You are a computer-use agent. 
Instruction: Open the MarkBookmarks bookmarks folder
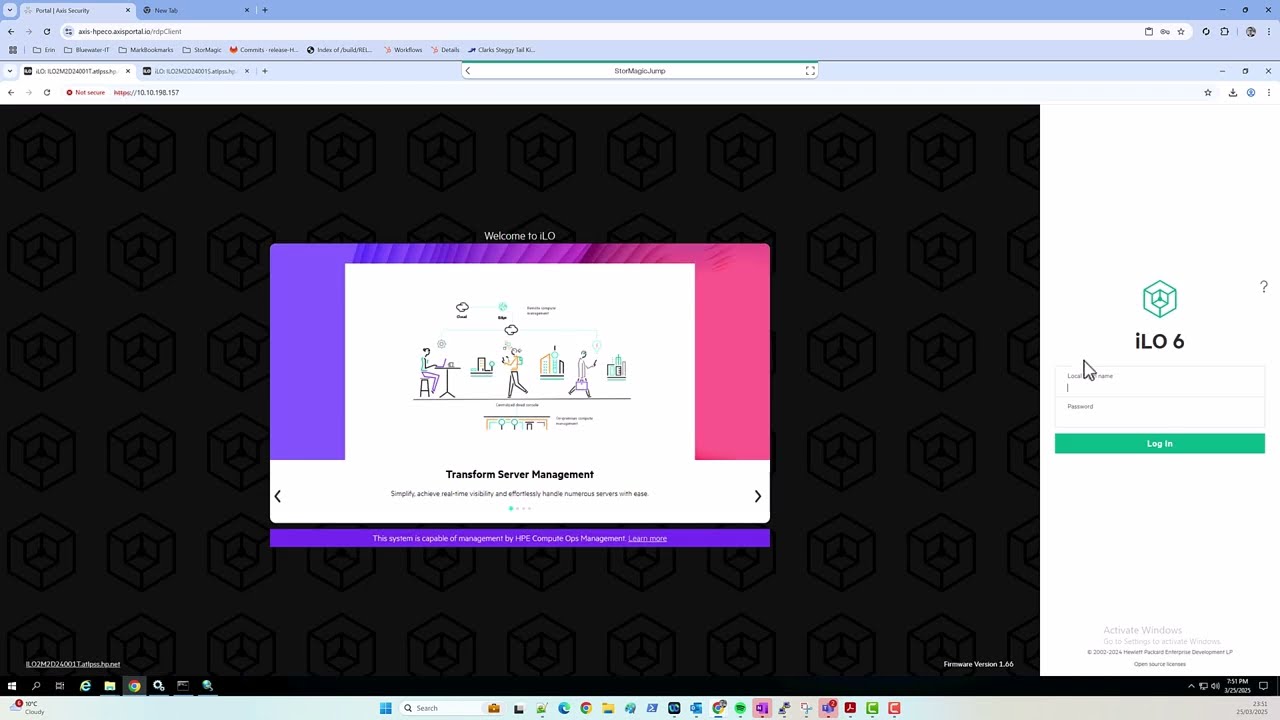[146, 50]
